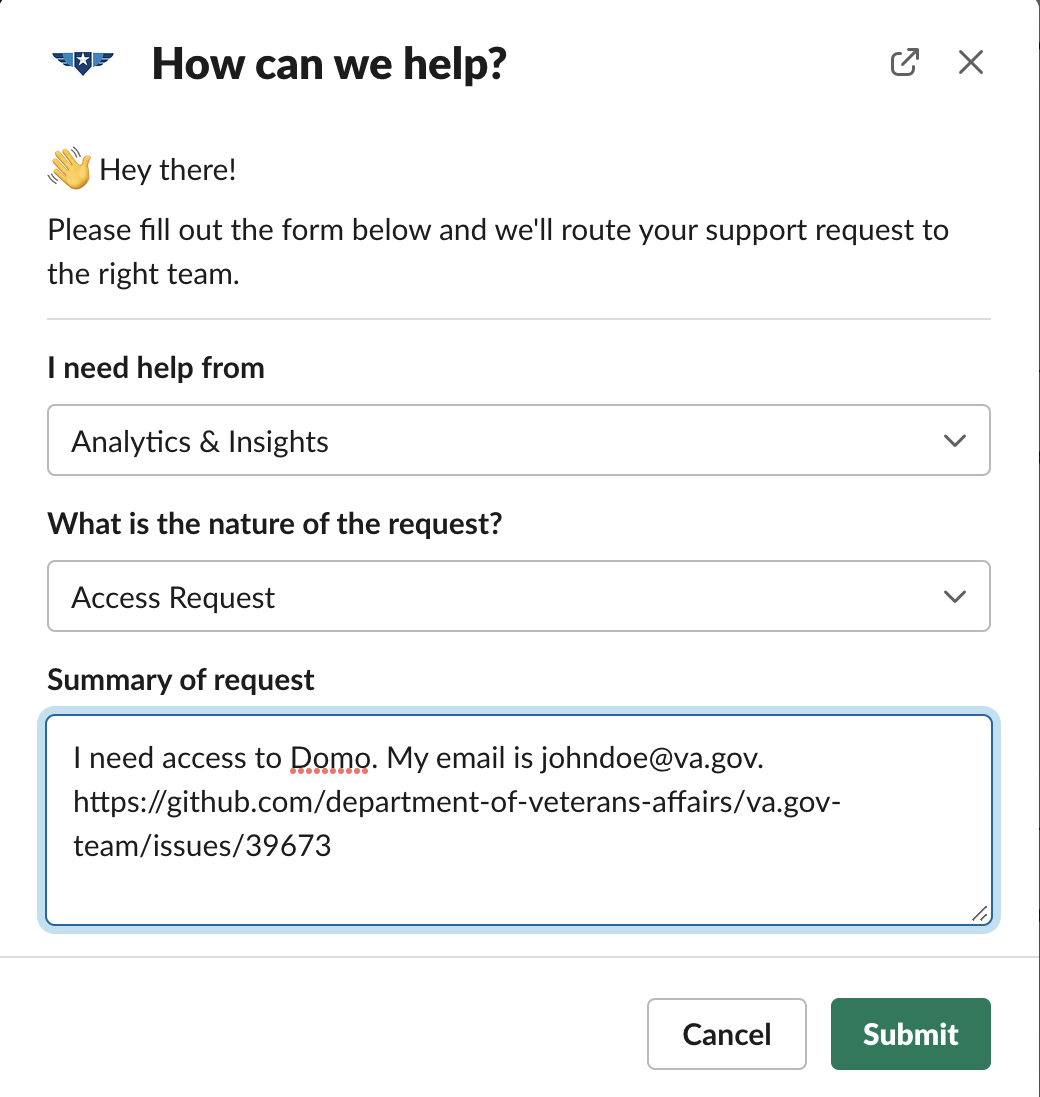This screenshot has height=1097, width=1040.
Task: Click the GitHub issue link in the summary
Action: point(456,802)
